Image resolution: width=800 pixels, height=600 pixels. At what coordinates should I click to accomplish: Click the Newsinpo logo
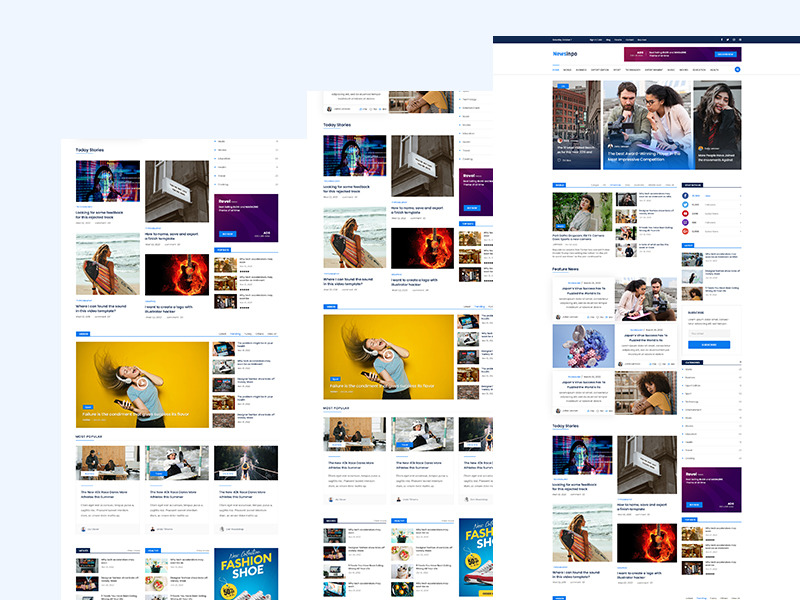click(566, 54)
